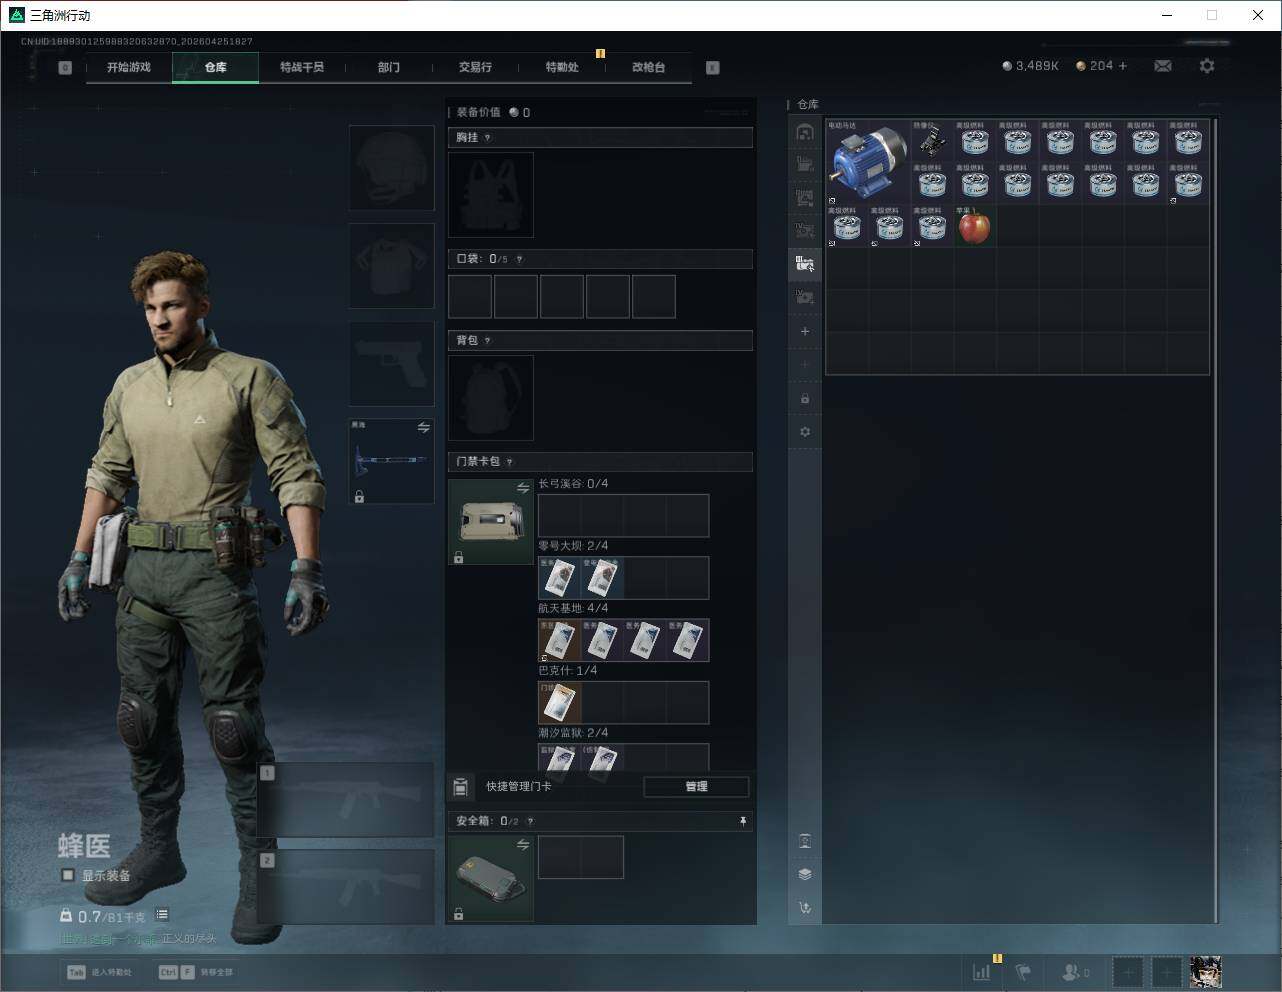Click the stash sidebar lock icon
This screenshot has width=1282, height=992.
(805, 399)
